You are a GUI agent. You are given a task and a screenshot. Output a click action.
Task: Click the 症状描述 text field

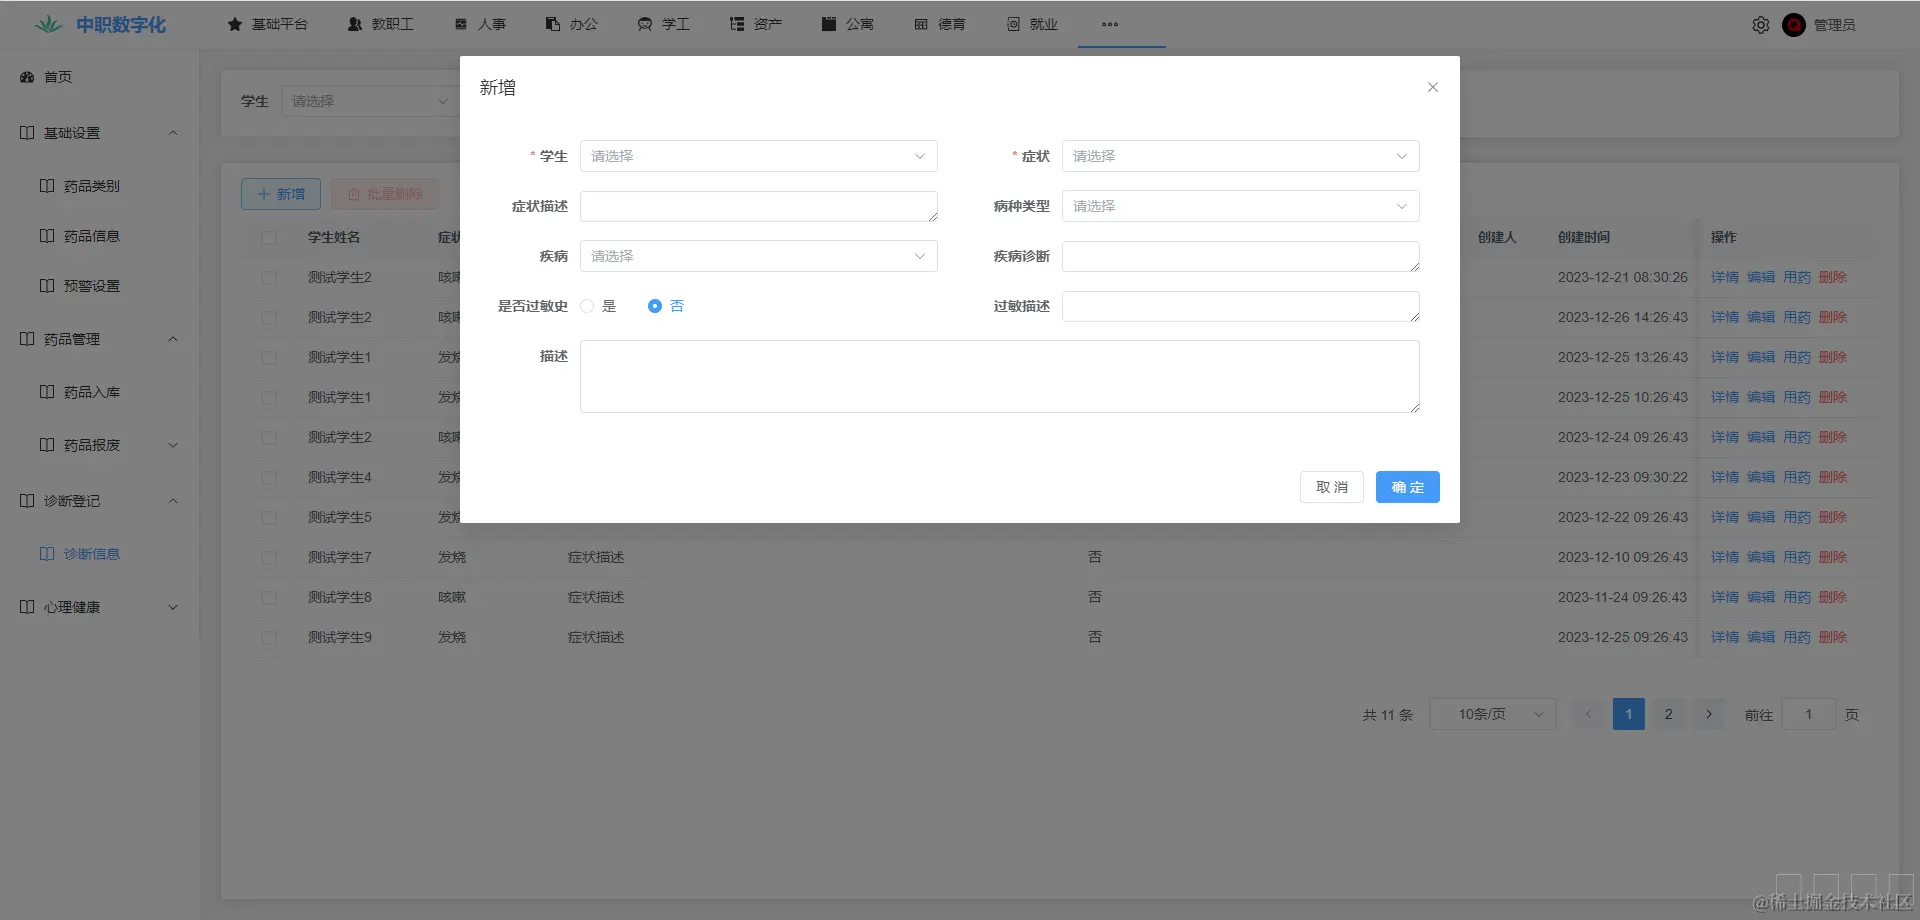pos(759,206)
